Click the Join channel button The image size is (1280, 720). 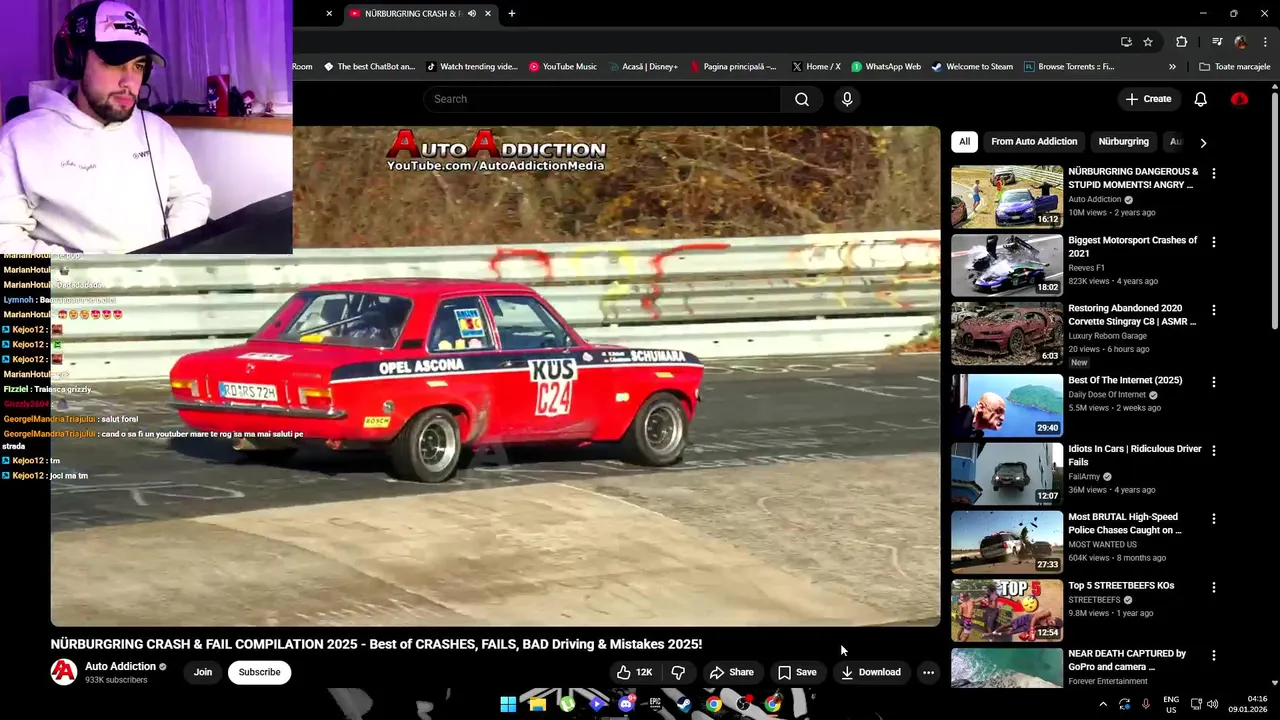click(x=203, y=672)
